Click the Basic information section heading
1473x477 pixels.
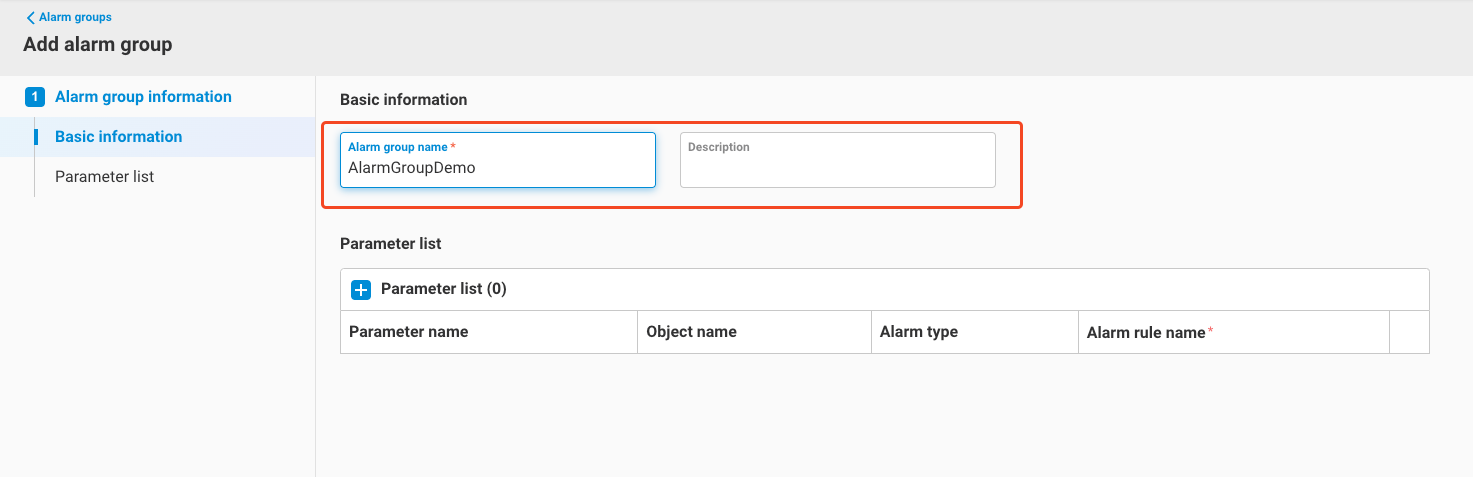point(403,100)
